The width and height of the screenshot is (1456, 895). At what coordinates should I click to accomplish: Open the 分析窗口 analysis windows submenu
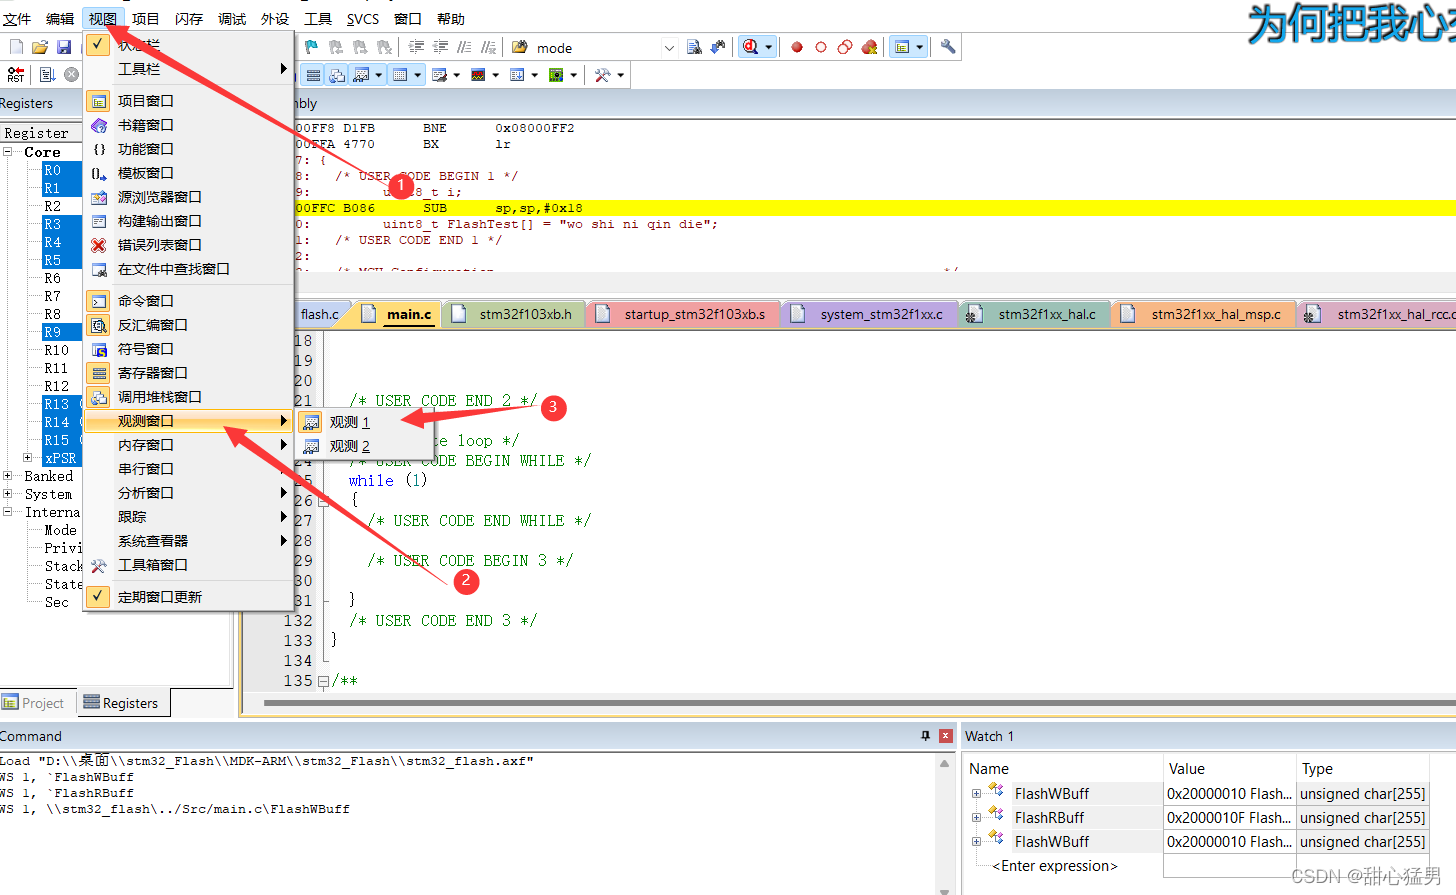[x=188, y=493]
